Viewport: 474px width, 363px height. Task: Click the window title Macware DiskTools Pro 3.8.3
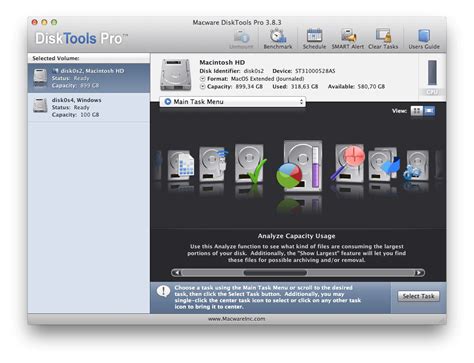(237, 22)
